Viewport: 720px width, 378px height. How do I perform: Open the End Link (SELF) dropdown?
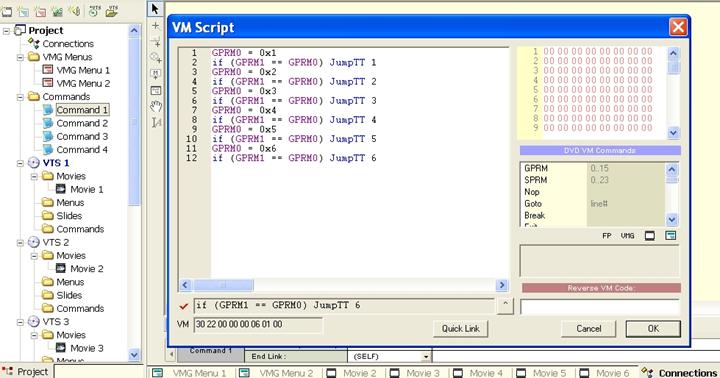(x=426, y=356)
